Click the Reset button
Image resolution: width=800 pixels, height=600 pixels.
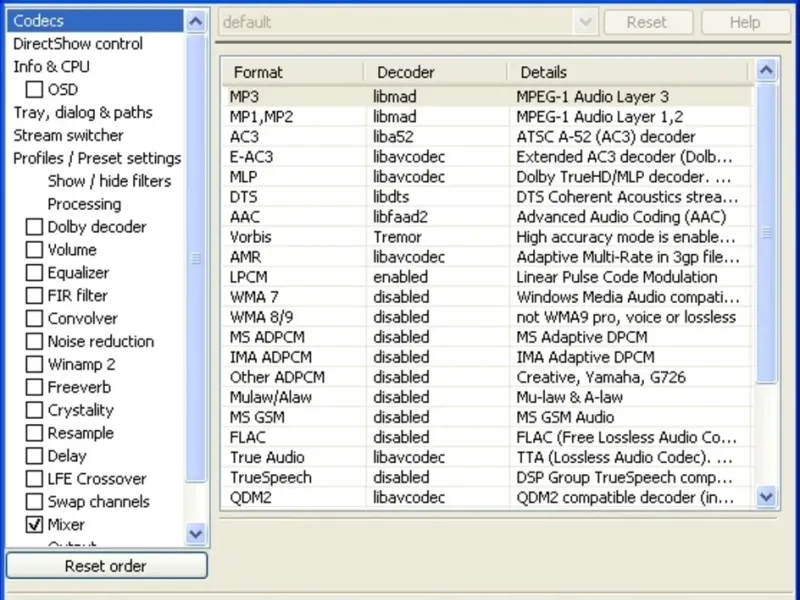coord(648,22)
